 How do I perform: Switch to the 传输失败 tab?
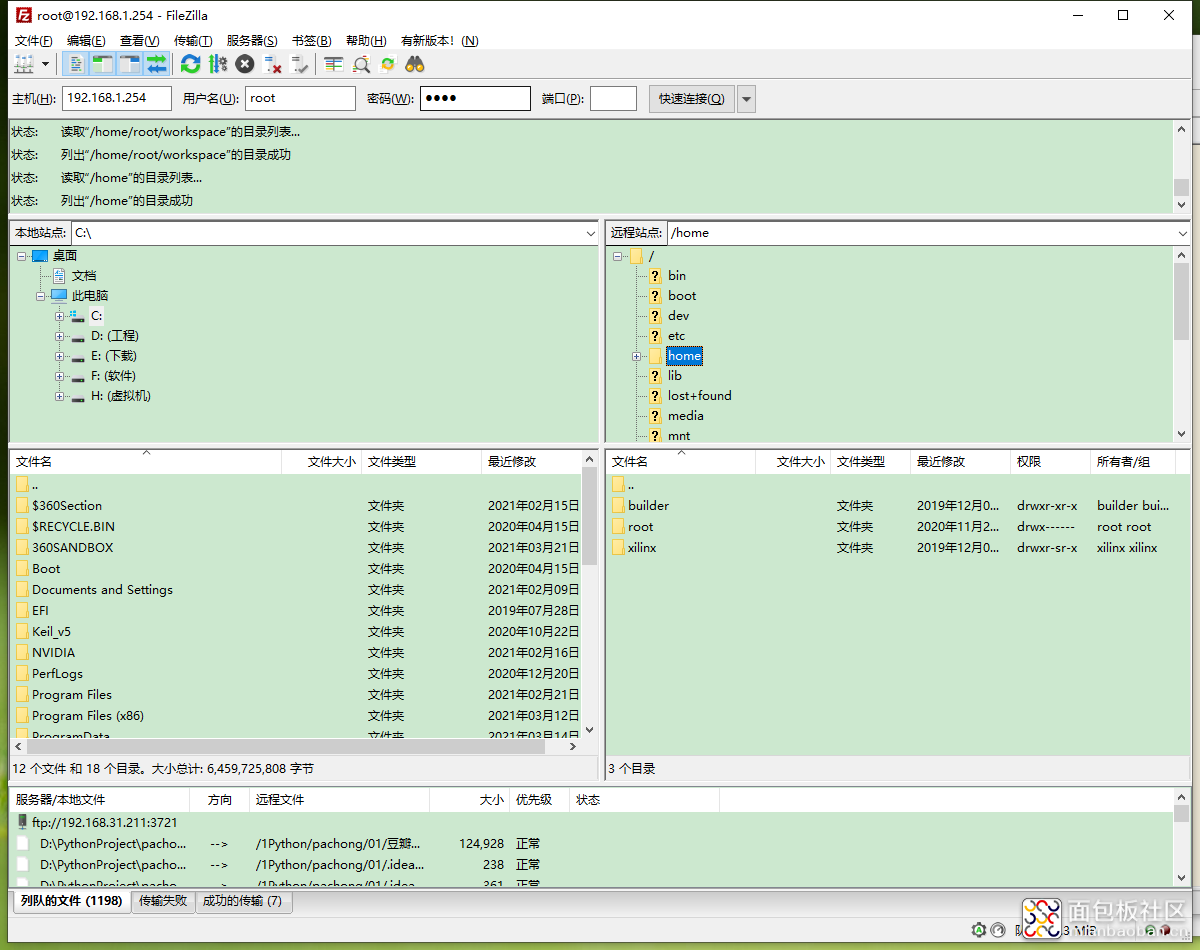point(163,901)
